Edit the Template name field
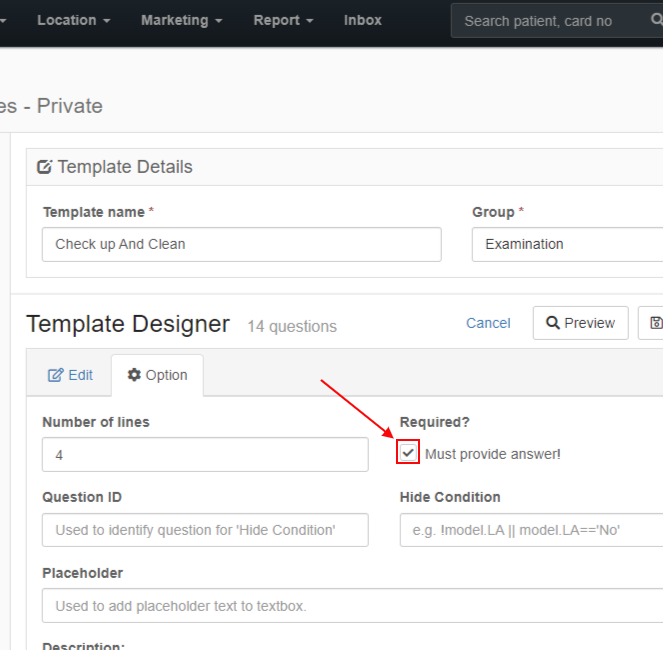 (241, 244)
